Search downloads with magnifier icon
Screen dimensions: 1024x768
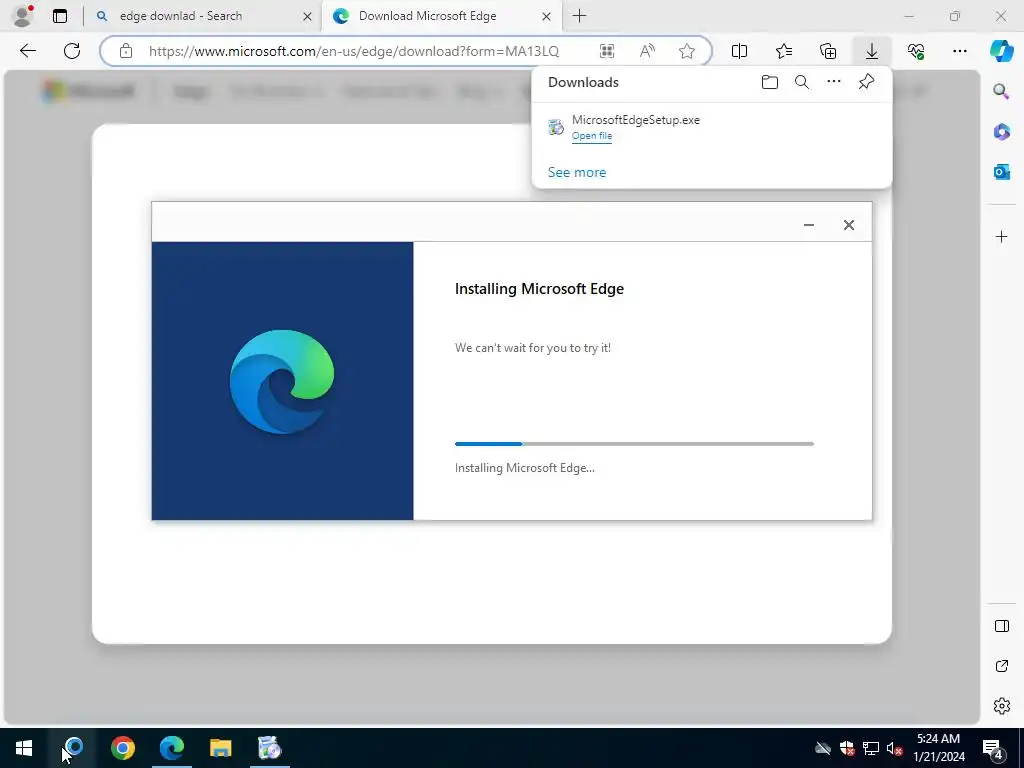click(x=801, y=82)
